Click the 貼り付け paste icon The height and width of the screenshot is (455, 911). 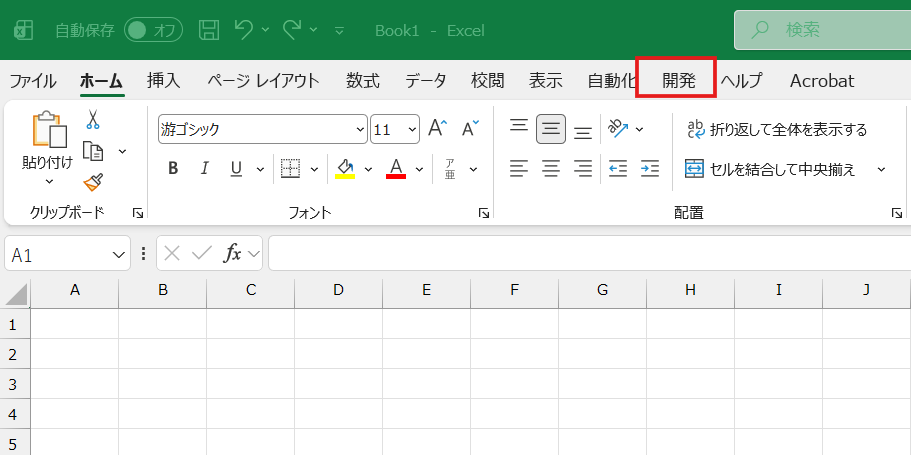(49, 130)
